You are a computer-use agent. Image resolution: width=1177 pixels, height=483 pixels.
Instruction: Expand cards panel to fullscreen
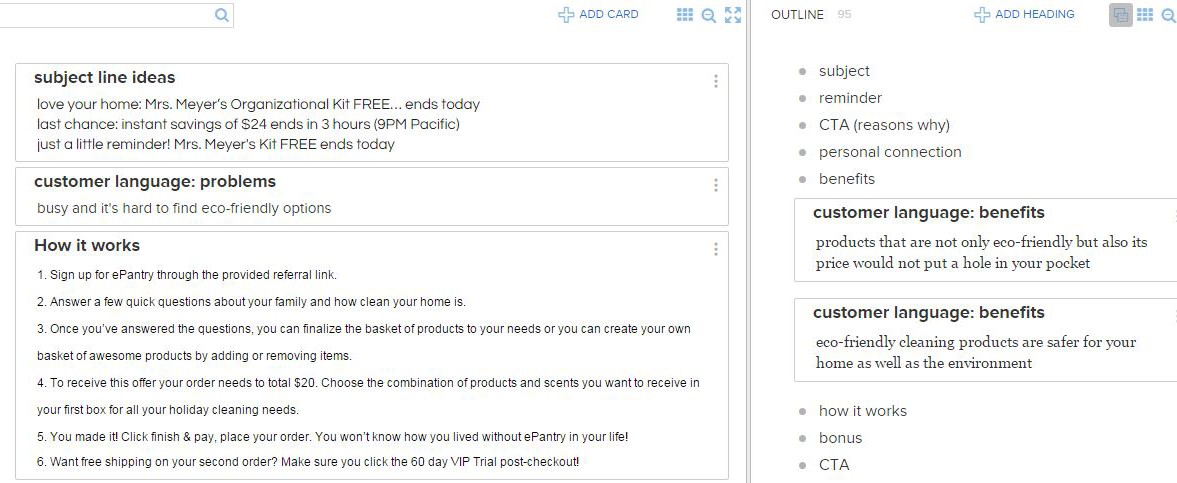733,15
